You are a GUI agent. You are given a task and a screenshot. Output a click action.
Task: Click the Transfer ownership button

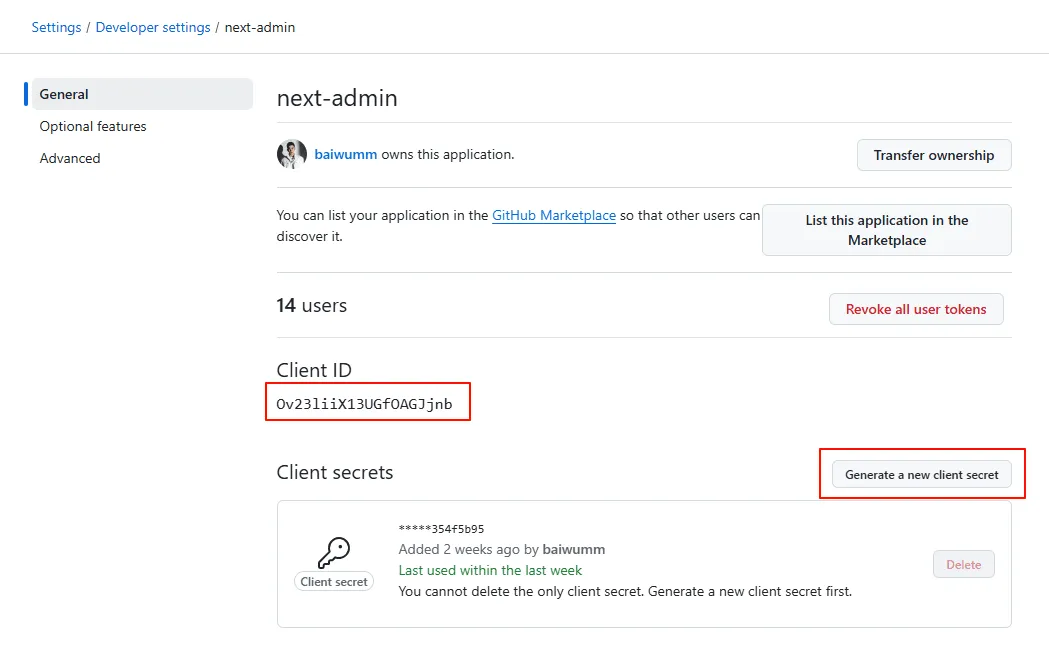[934, 155]
